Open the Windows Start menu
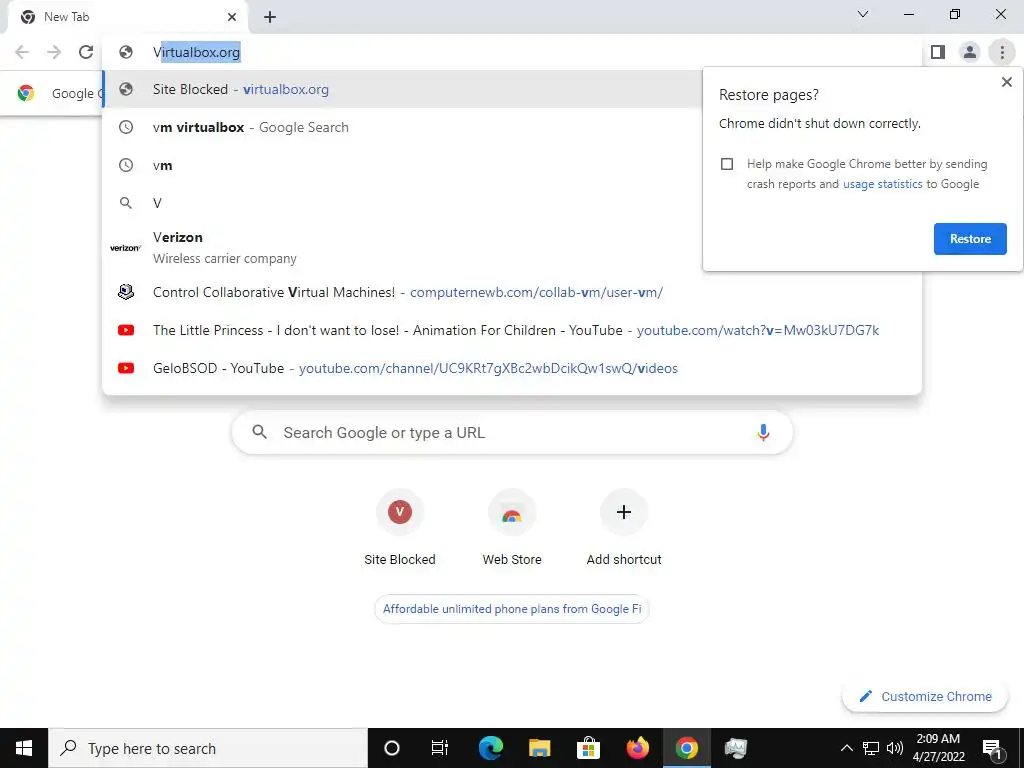 [x=24, y=748]
